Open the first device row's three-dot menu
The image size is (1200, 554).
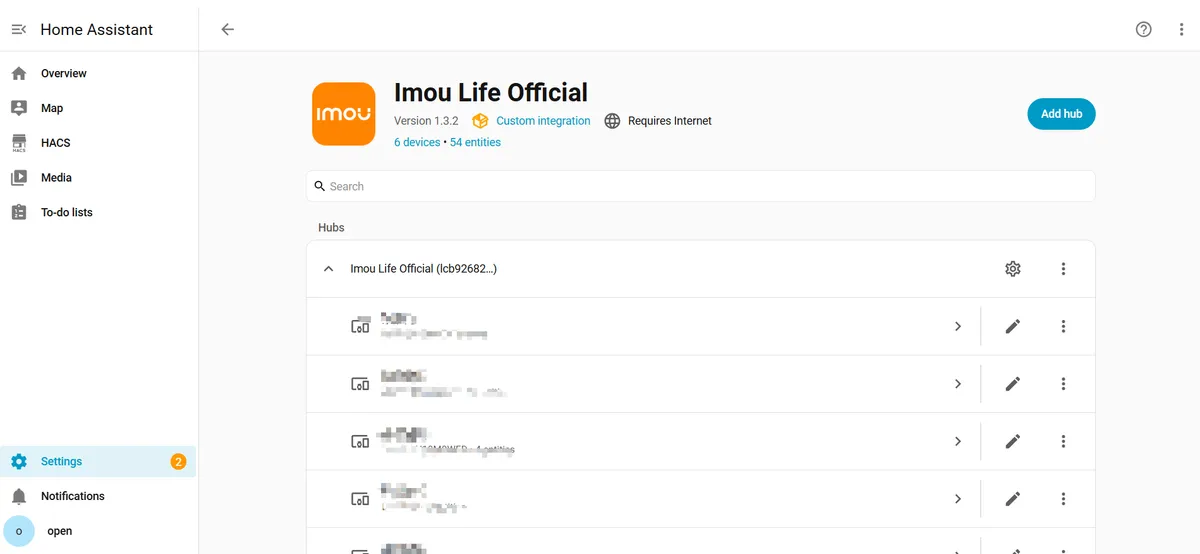(1063, 326)
